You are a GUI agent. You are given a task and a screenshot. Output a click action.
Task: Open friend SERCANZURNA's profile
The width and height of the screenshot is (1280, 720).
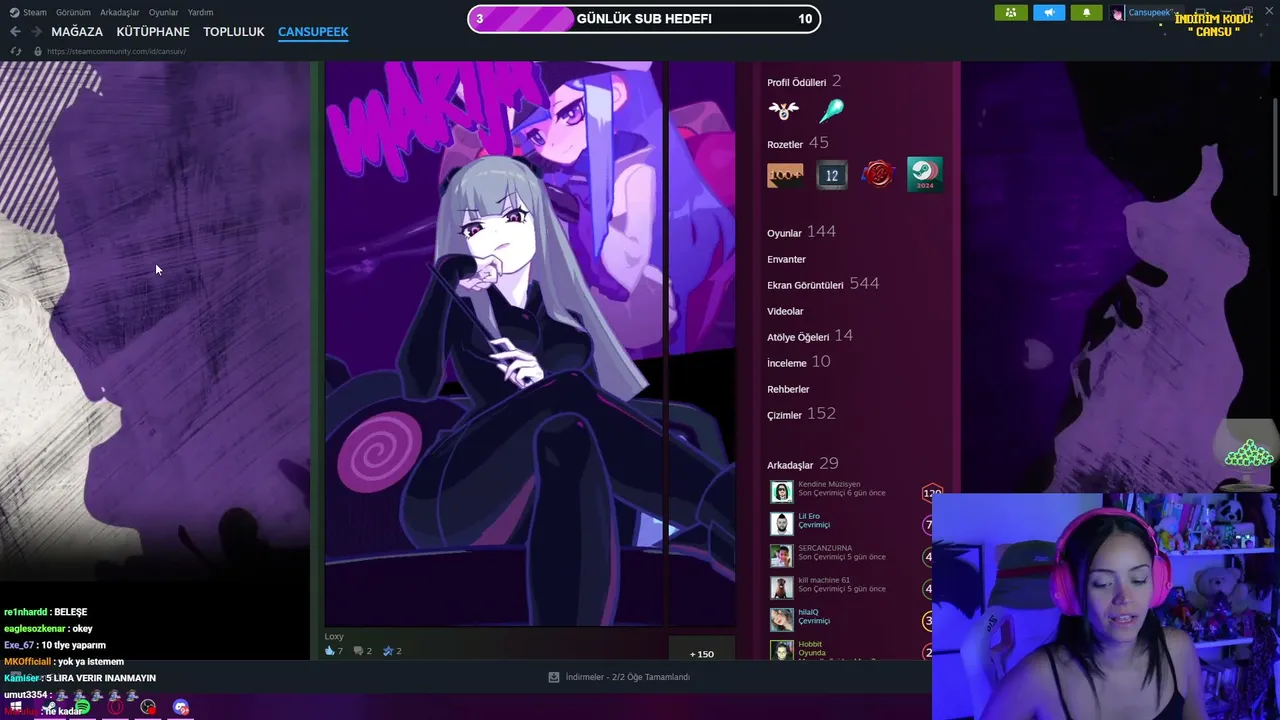825,548
